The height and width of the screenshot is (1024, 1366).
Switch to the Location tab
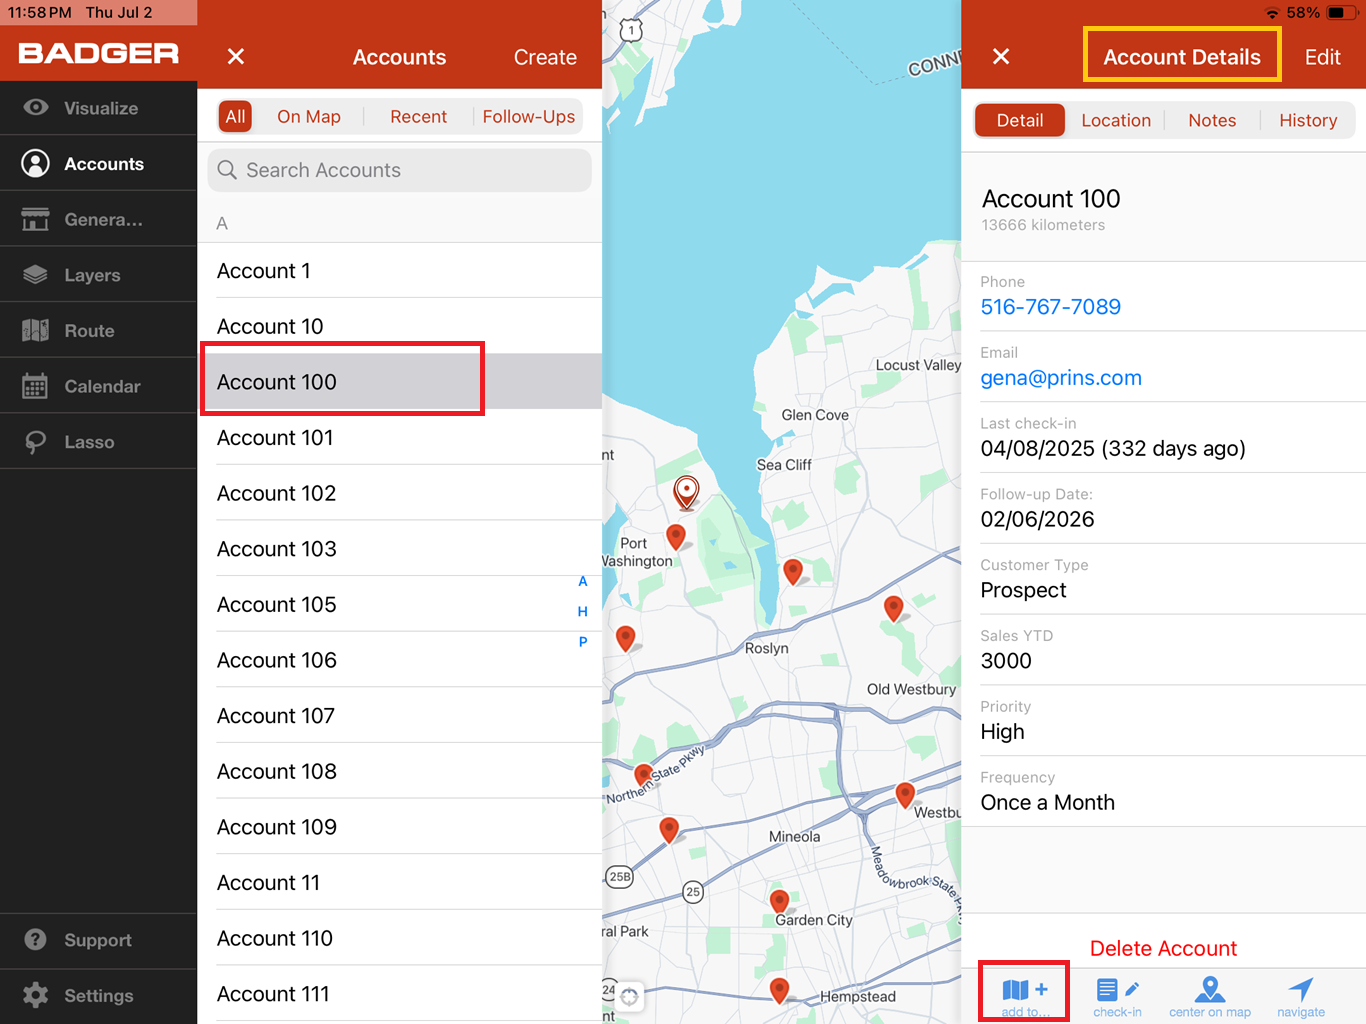[x=1116, y=120]
